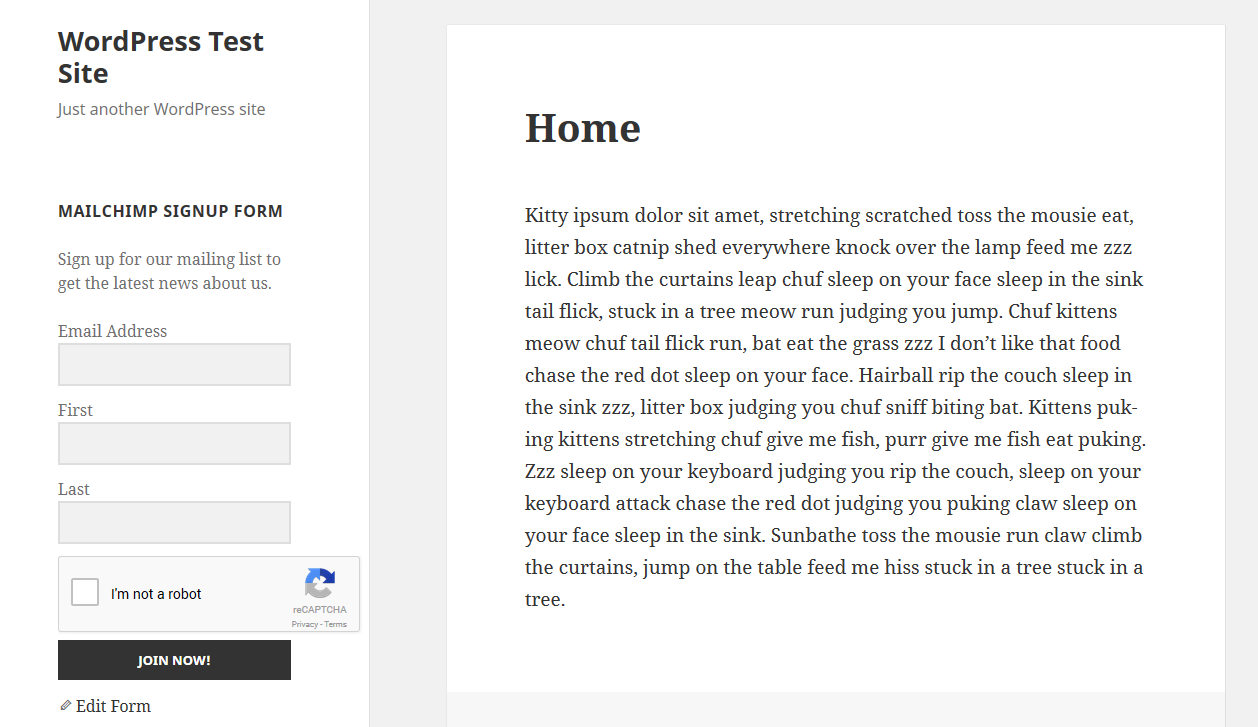The width and height of the screenshot is (1258, 727).
Task: Click the I'm not a robot label text
Action: pyautogui.click(x=156, y=594)
